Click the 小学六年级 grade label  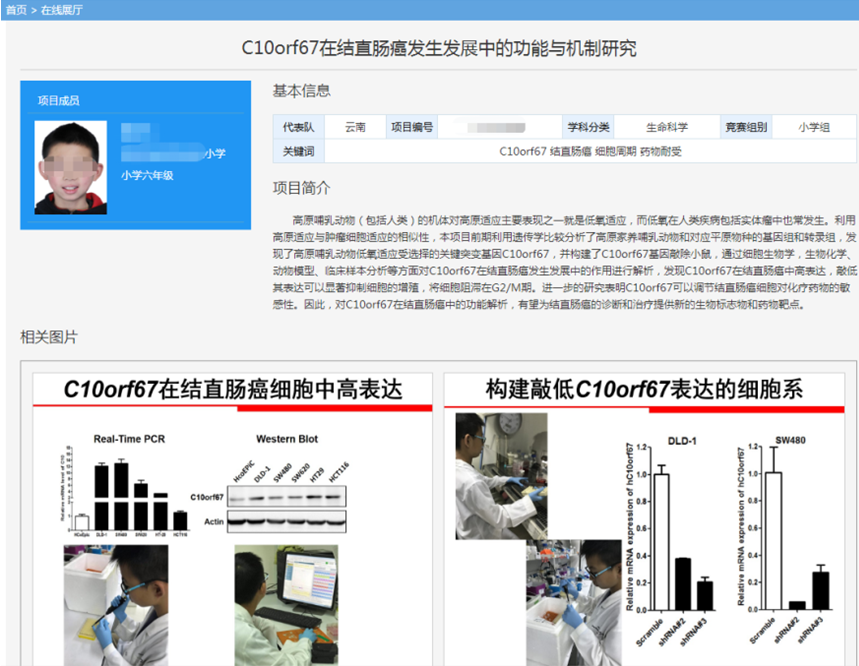(x=148, y=175)
